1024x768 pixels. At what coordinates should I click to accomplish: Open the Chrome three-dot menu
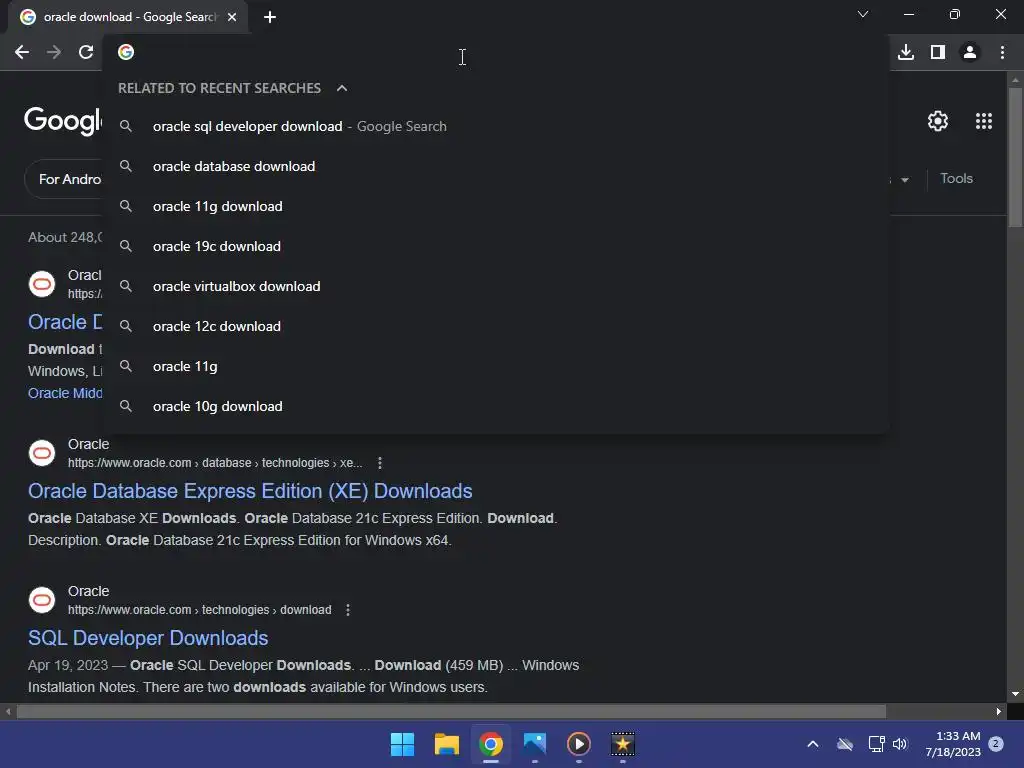1002,52
